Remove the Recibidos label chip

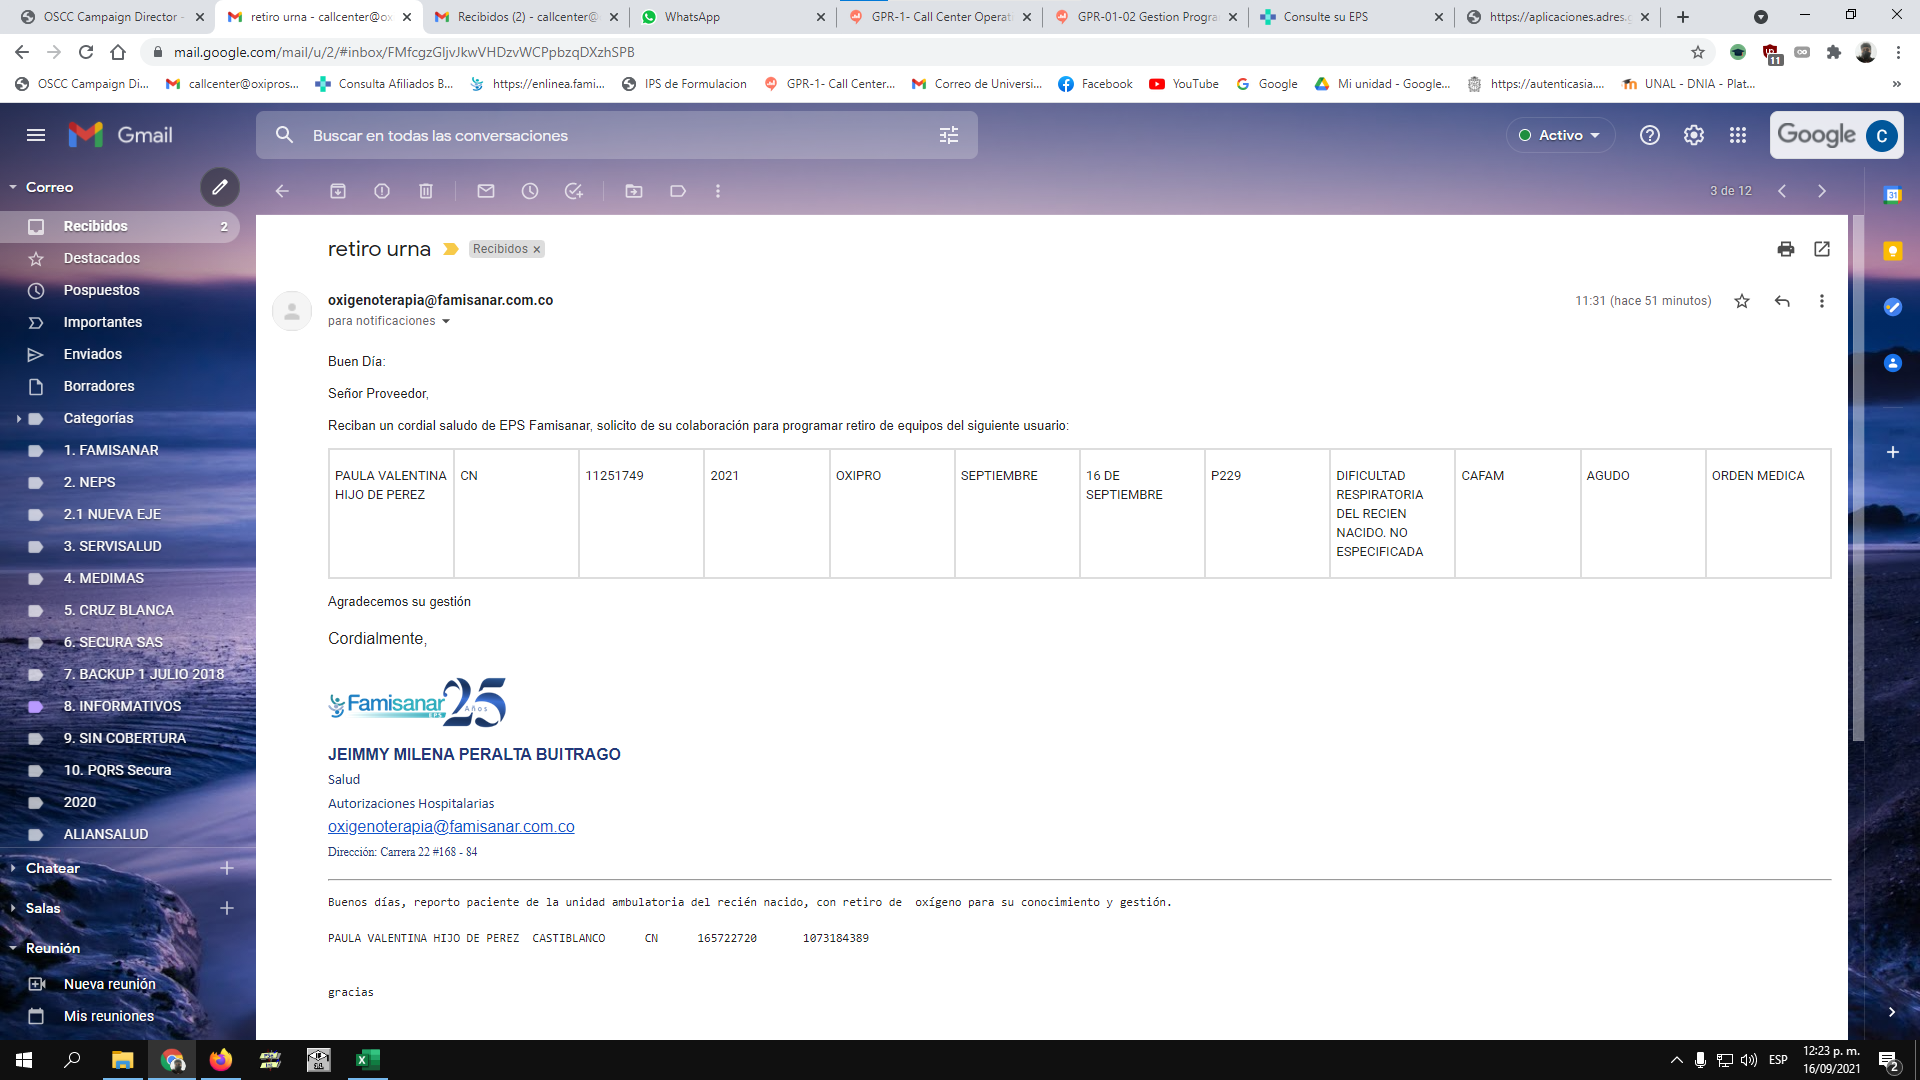tap(536, 250)
